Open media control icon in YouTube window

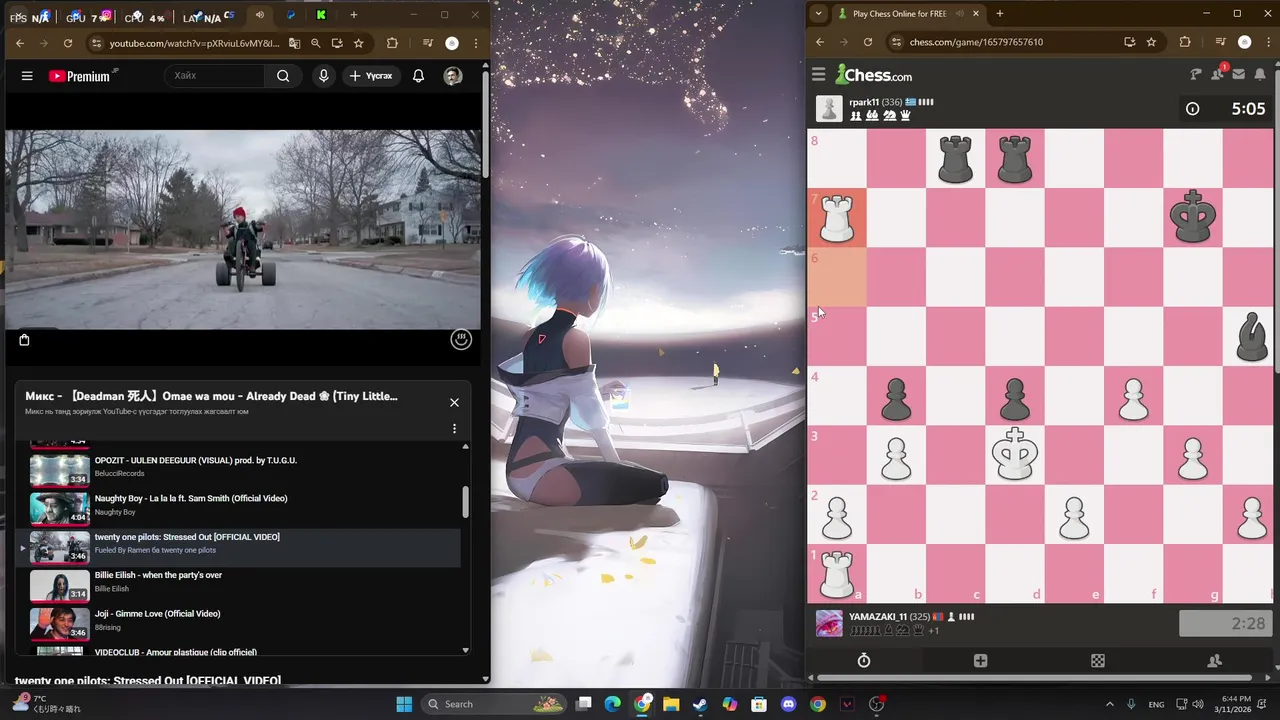(x=428, y=43)
